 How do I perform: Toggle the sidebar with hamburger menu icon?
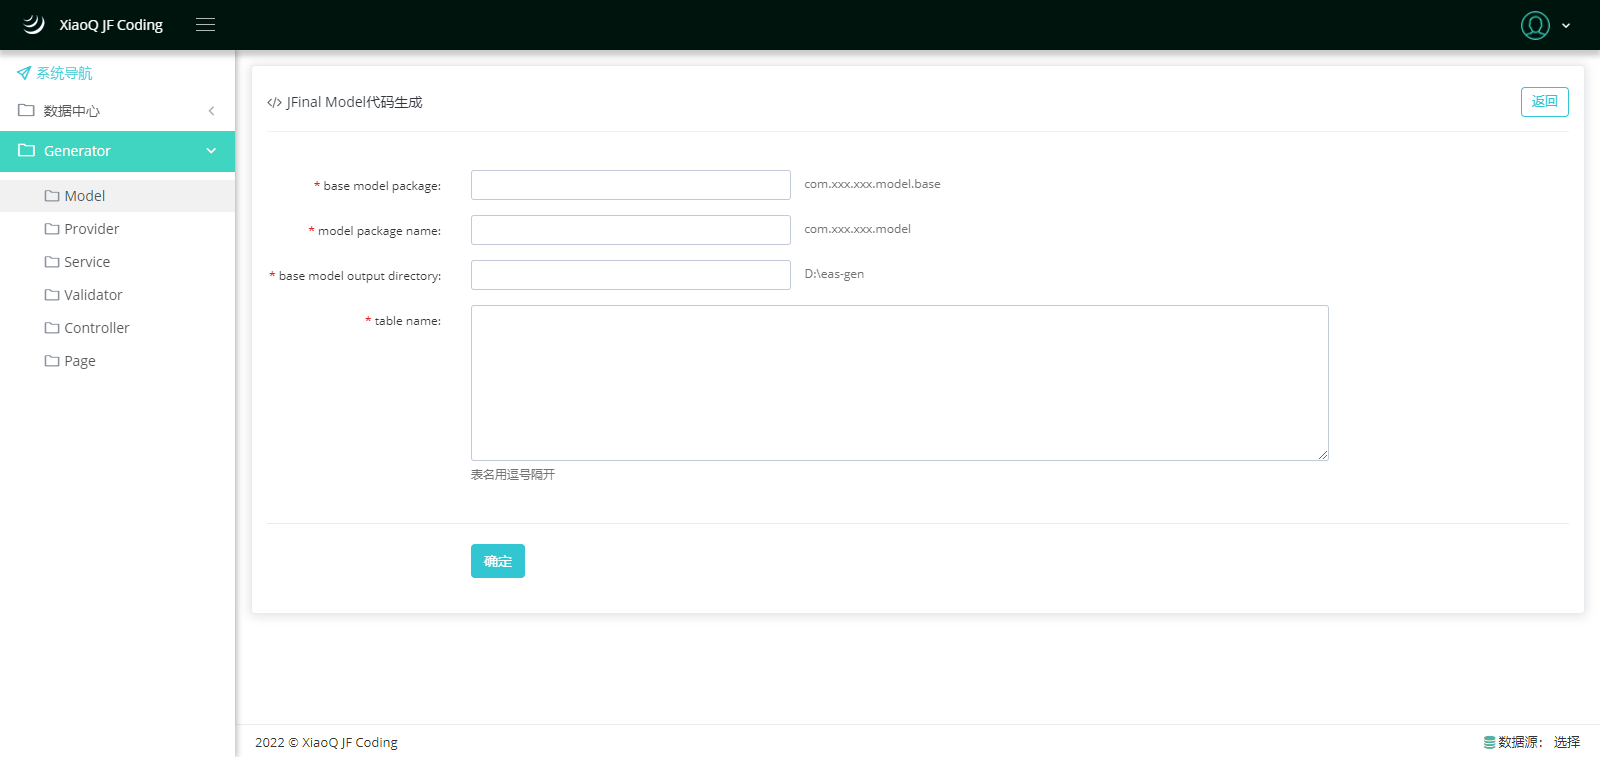[205, 25]
